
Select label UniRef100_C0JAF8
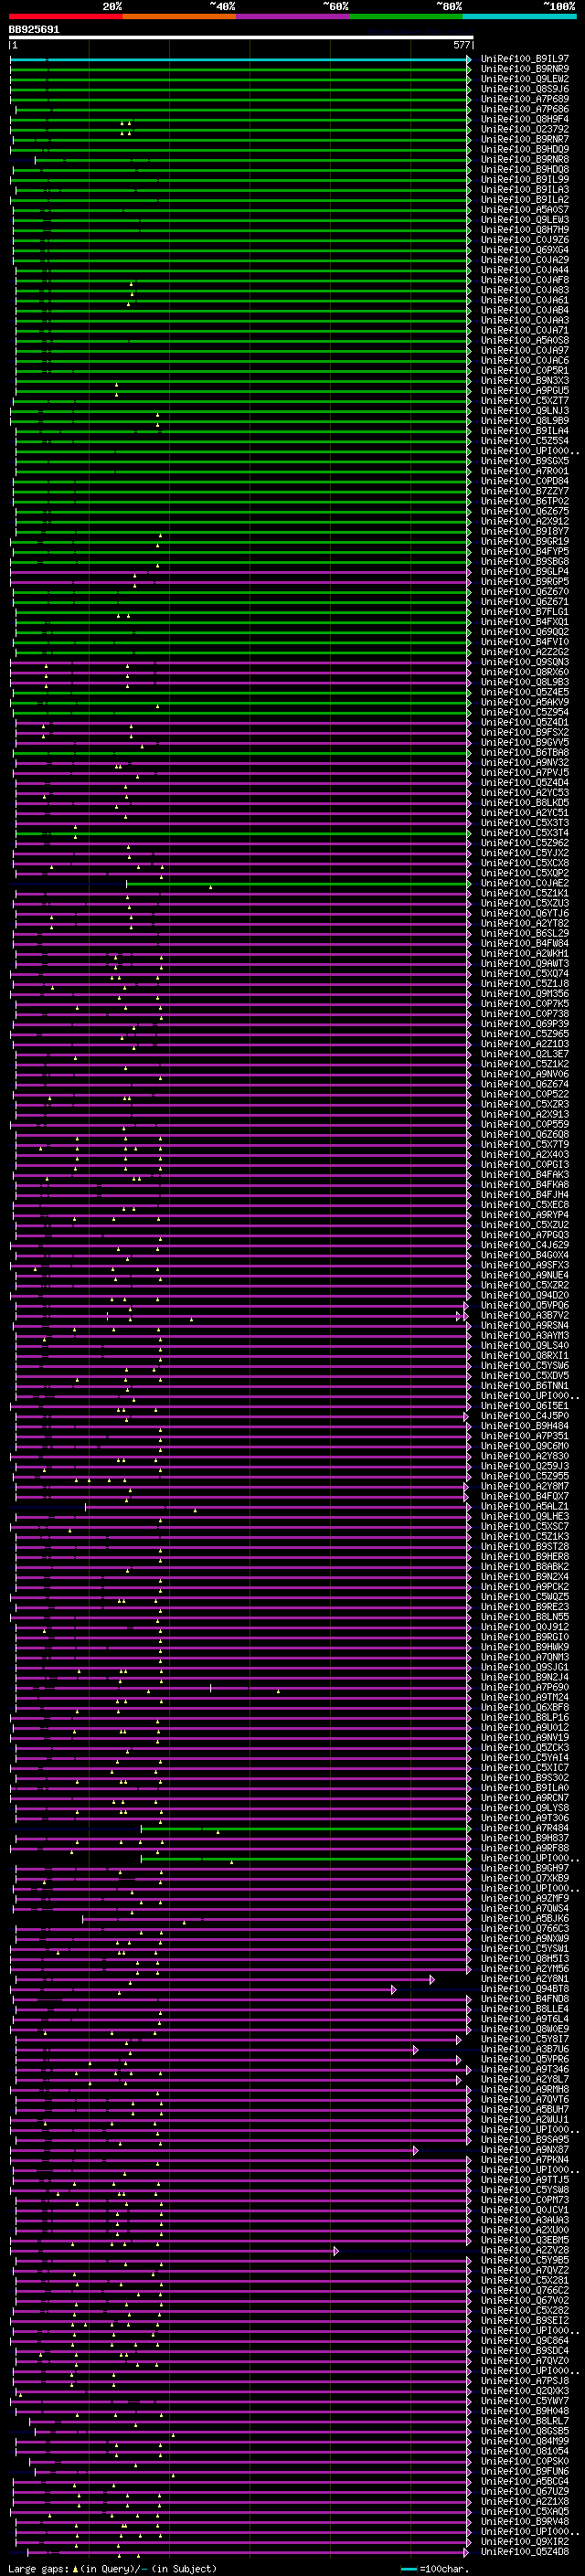click(525, 280)
